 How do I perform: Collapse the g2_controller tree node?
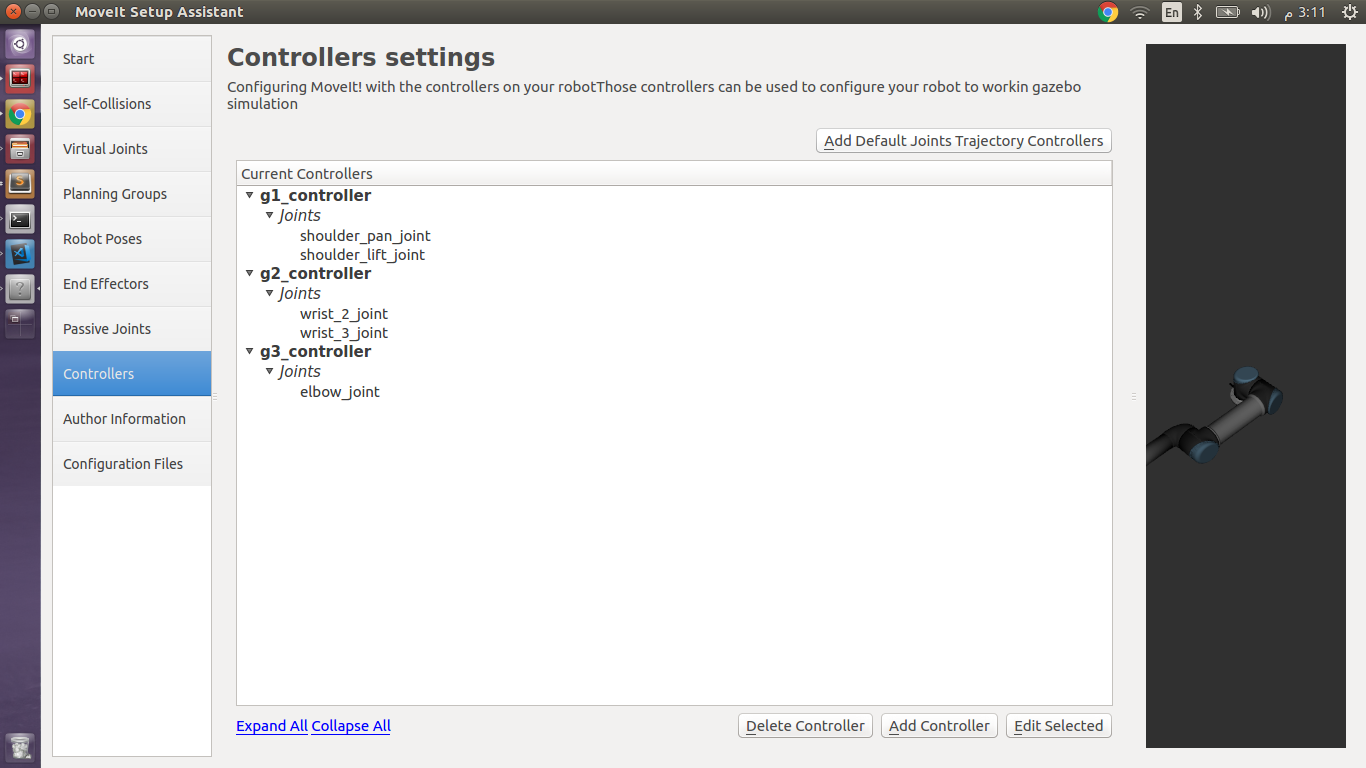(x=250, y=274)
